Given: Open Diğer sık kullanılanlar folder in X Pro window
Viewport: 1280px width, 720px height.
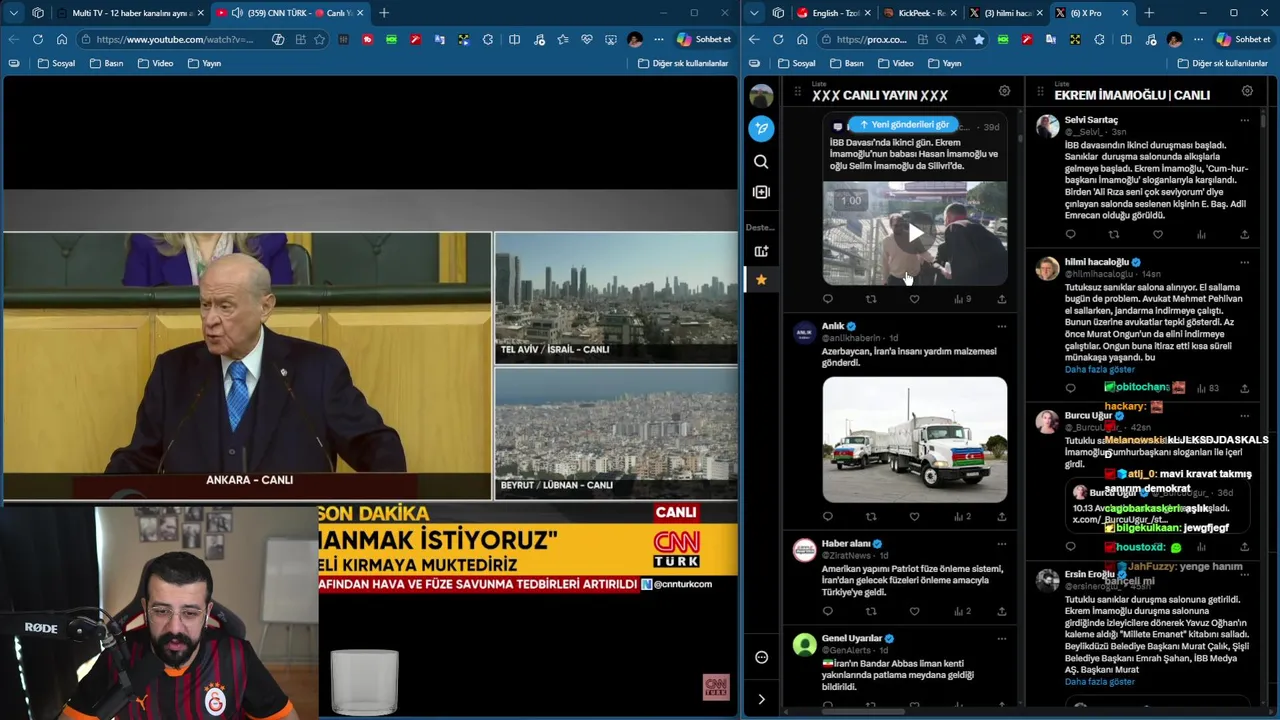Looking at the screenshot, I should point(1223,63).
